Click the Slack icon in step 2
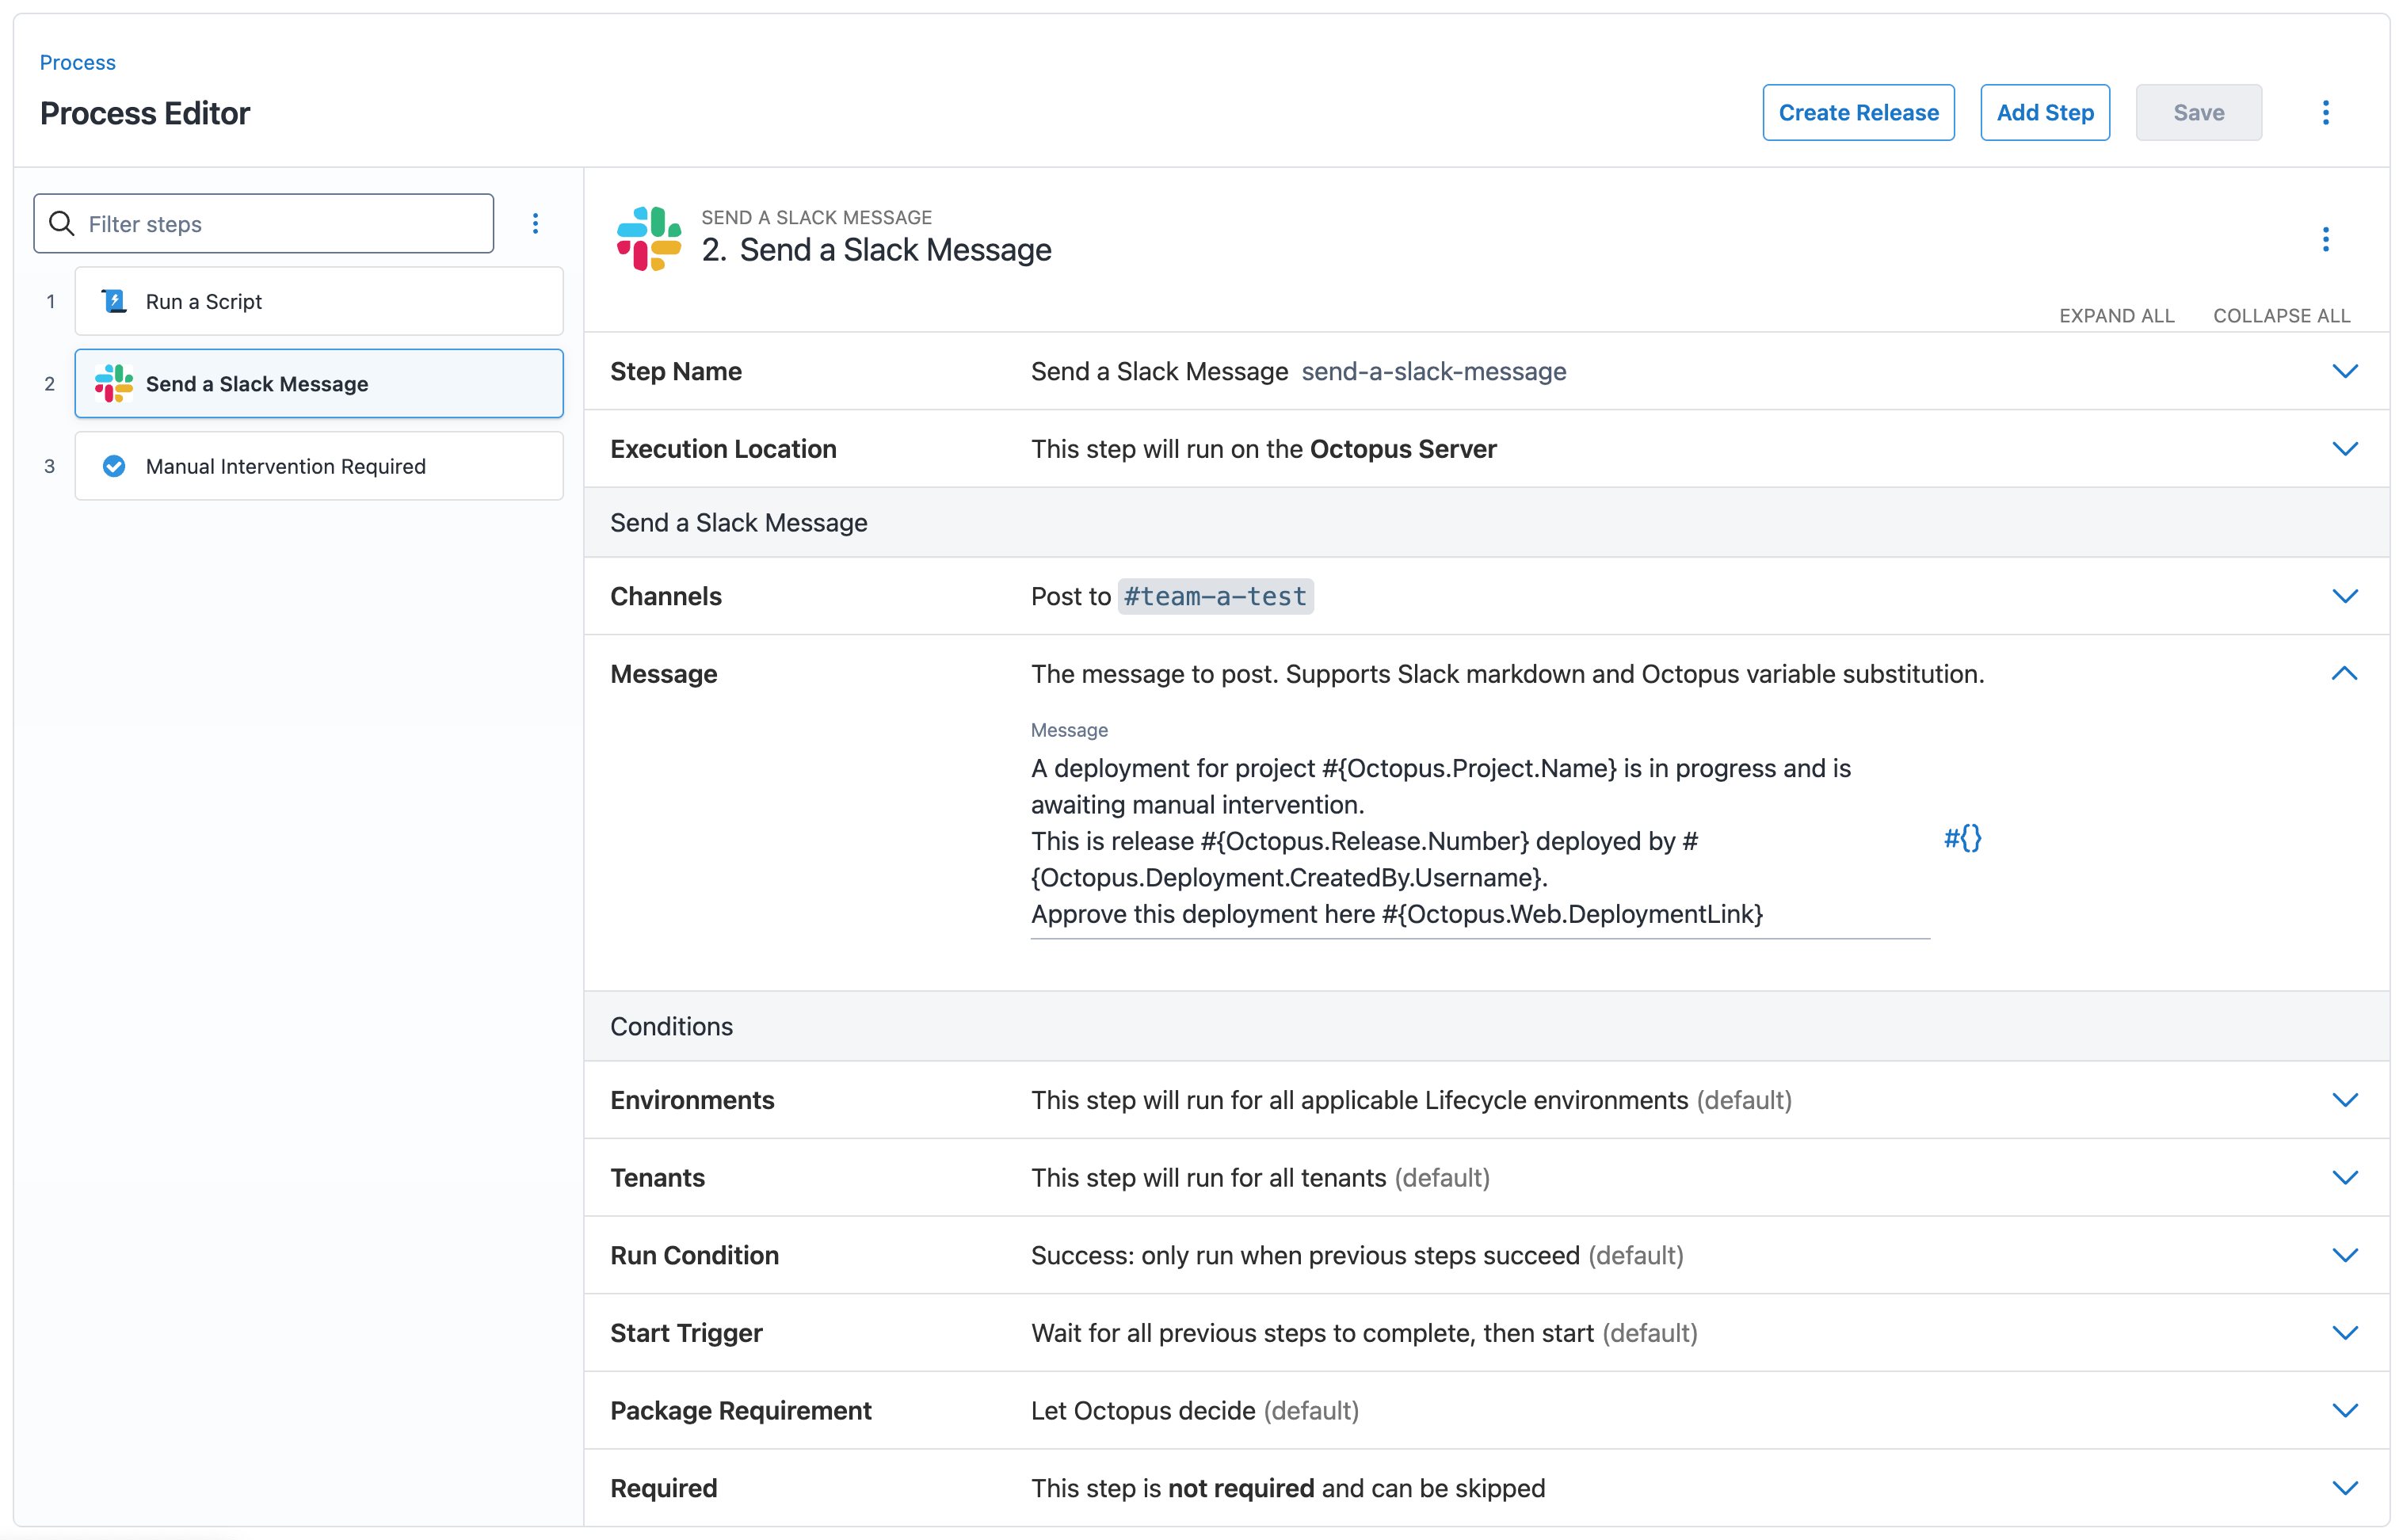 [x=114, y=383]
